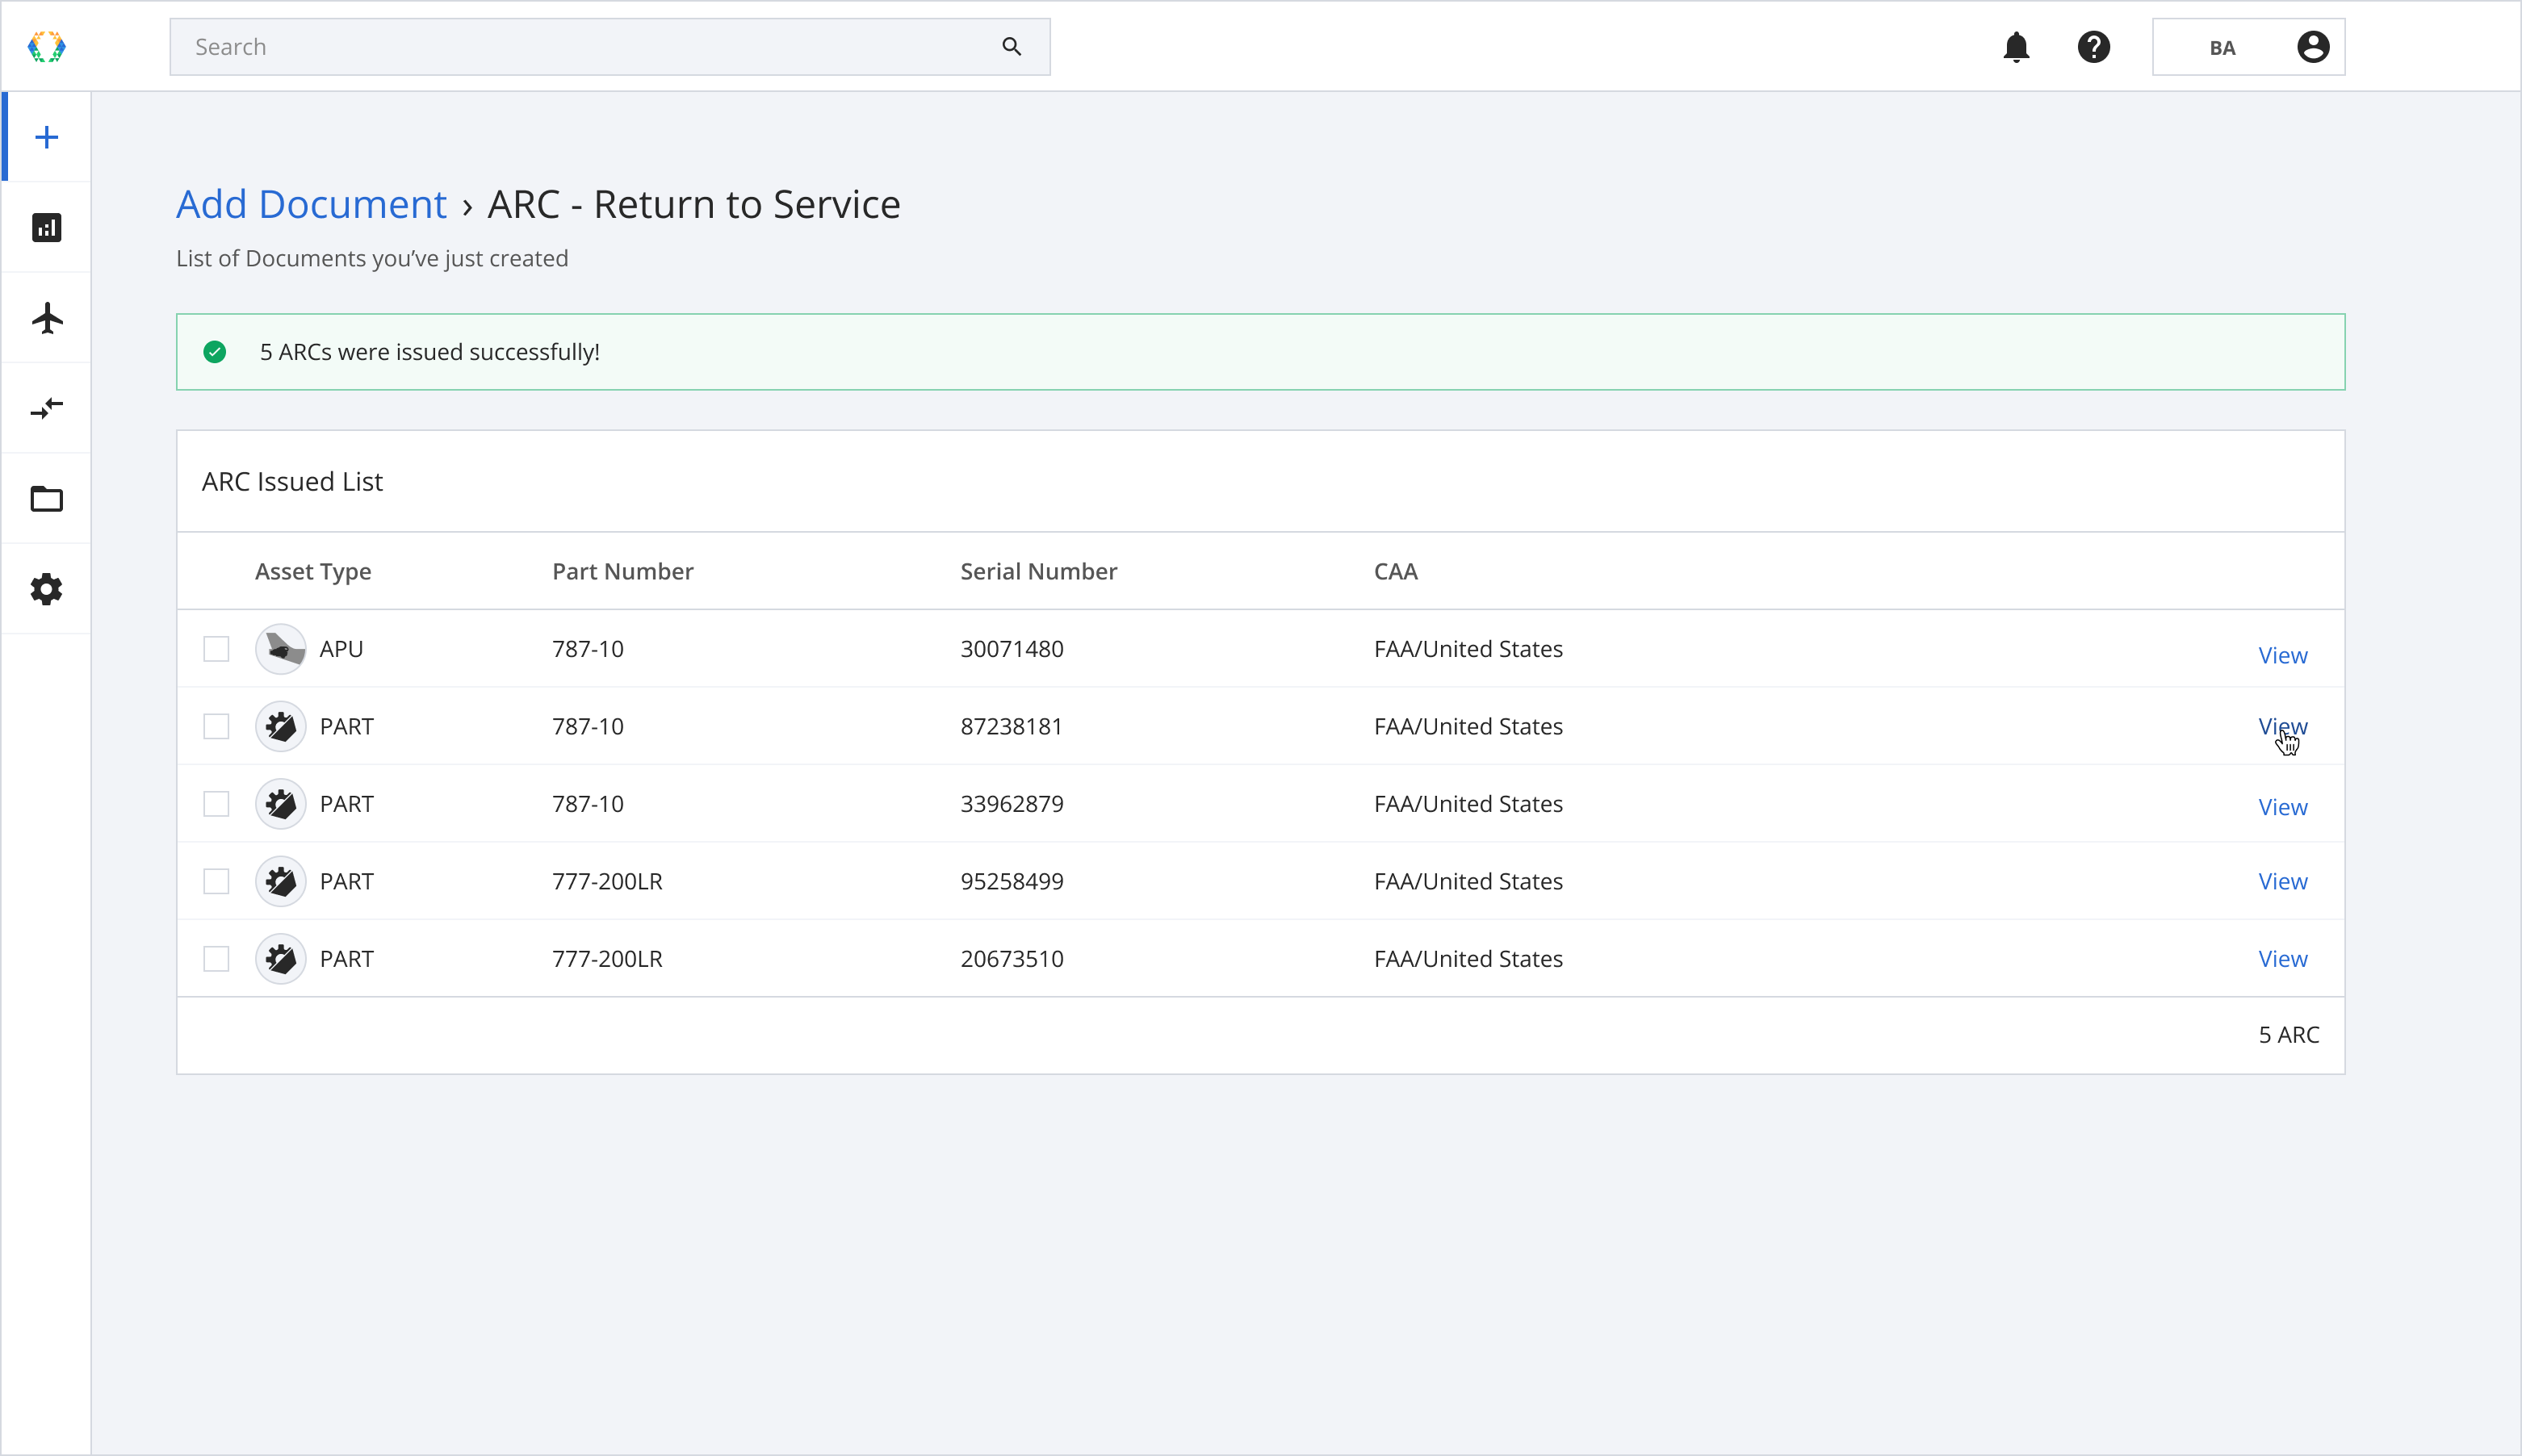Click serial number 30071480
The height and width of the screenshot is (1456, 2522).
[x=1012, y=649]
